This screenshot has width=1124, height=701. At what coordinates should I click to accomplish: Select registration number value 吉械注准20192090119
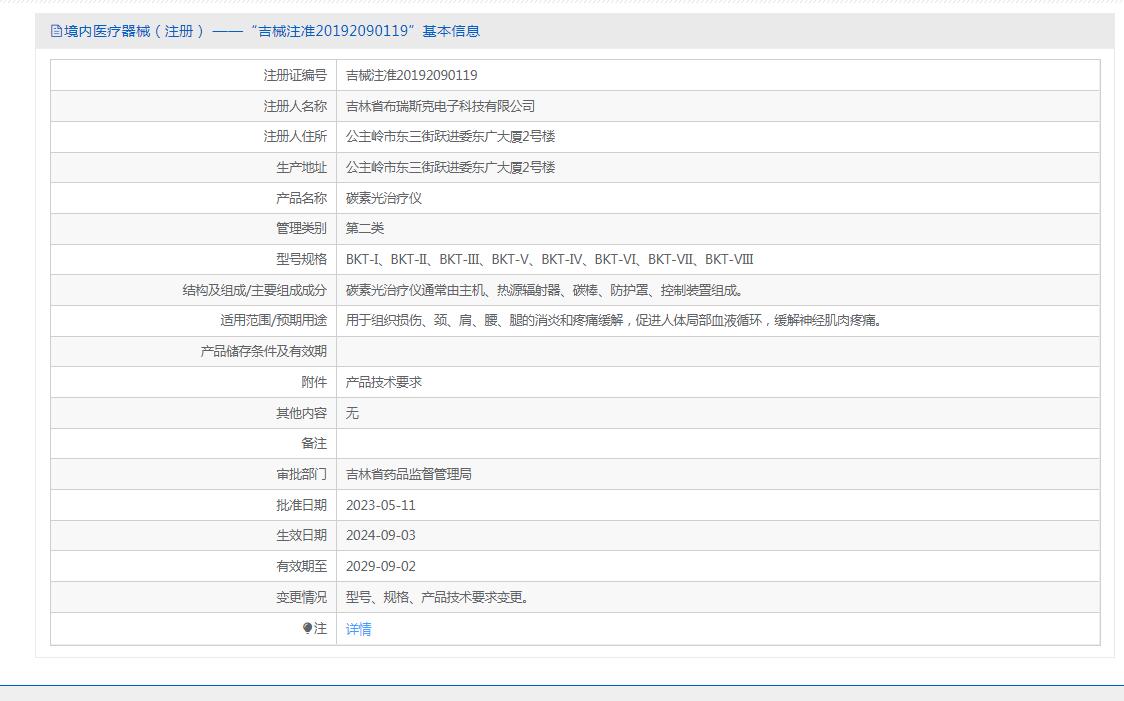pyautogui.click(x=411, y=75)
